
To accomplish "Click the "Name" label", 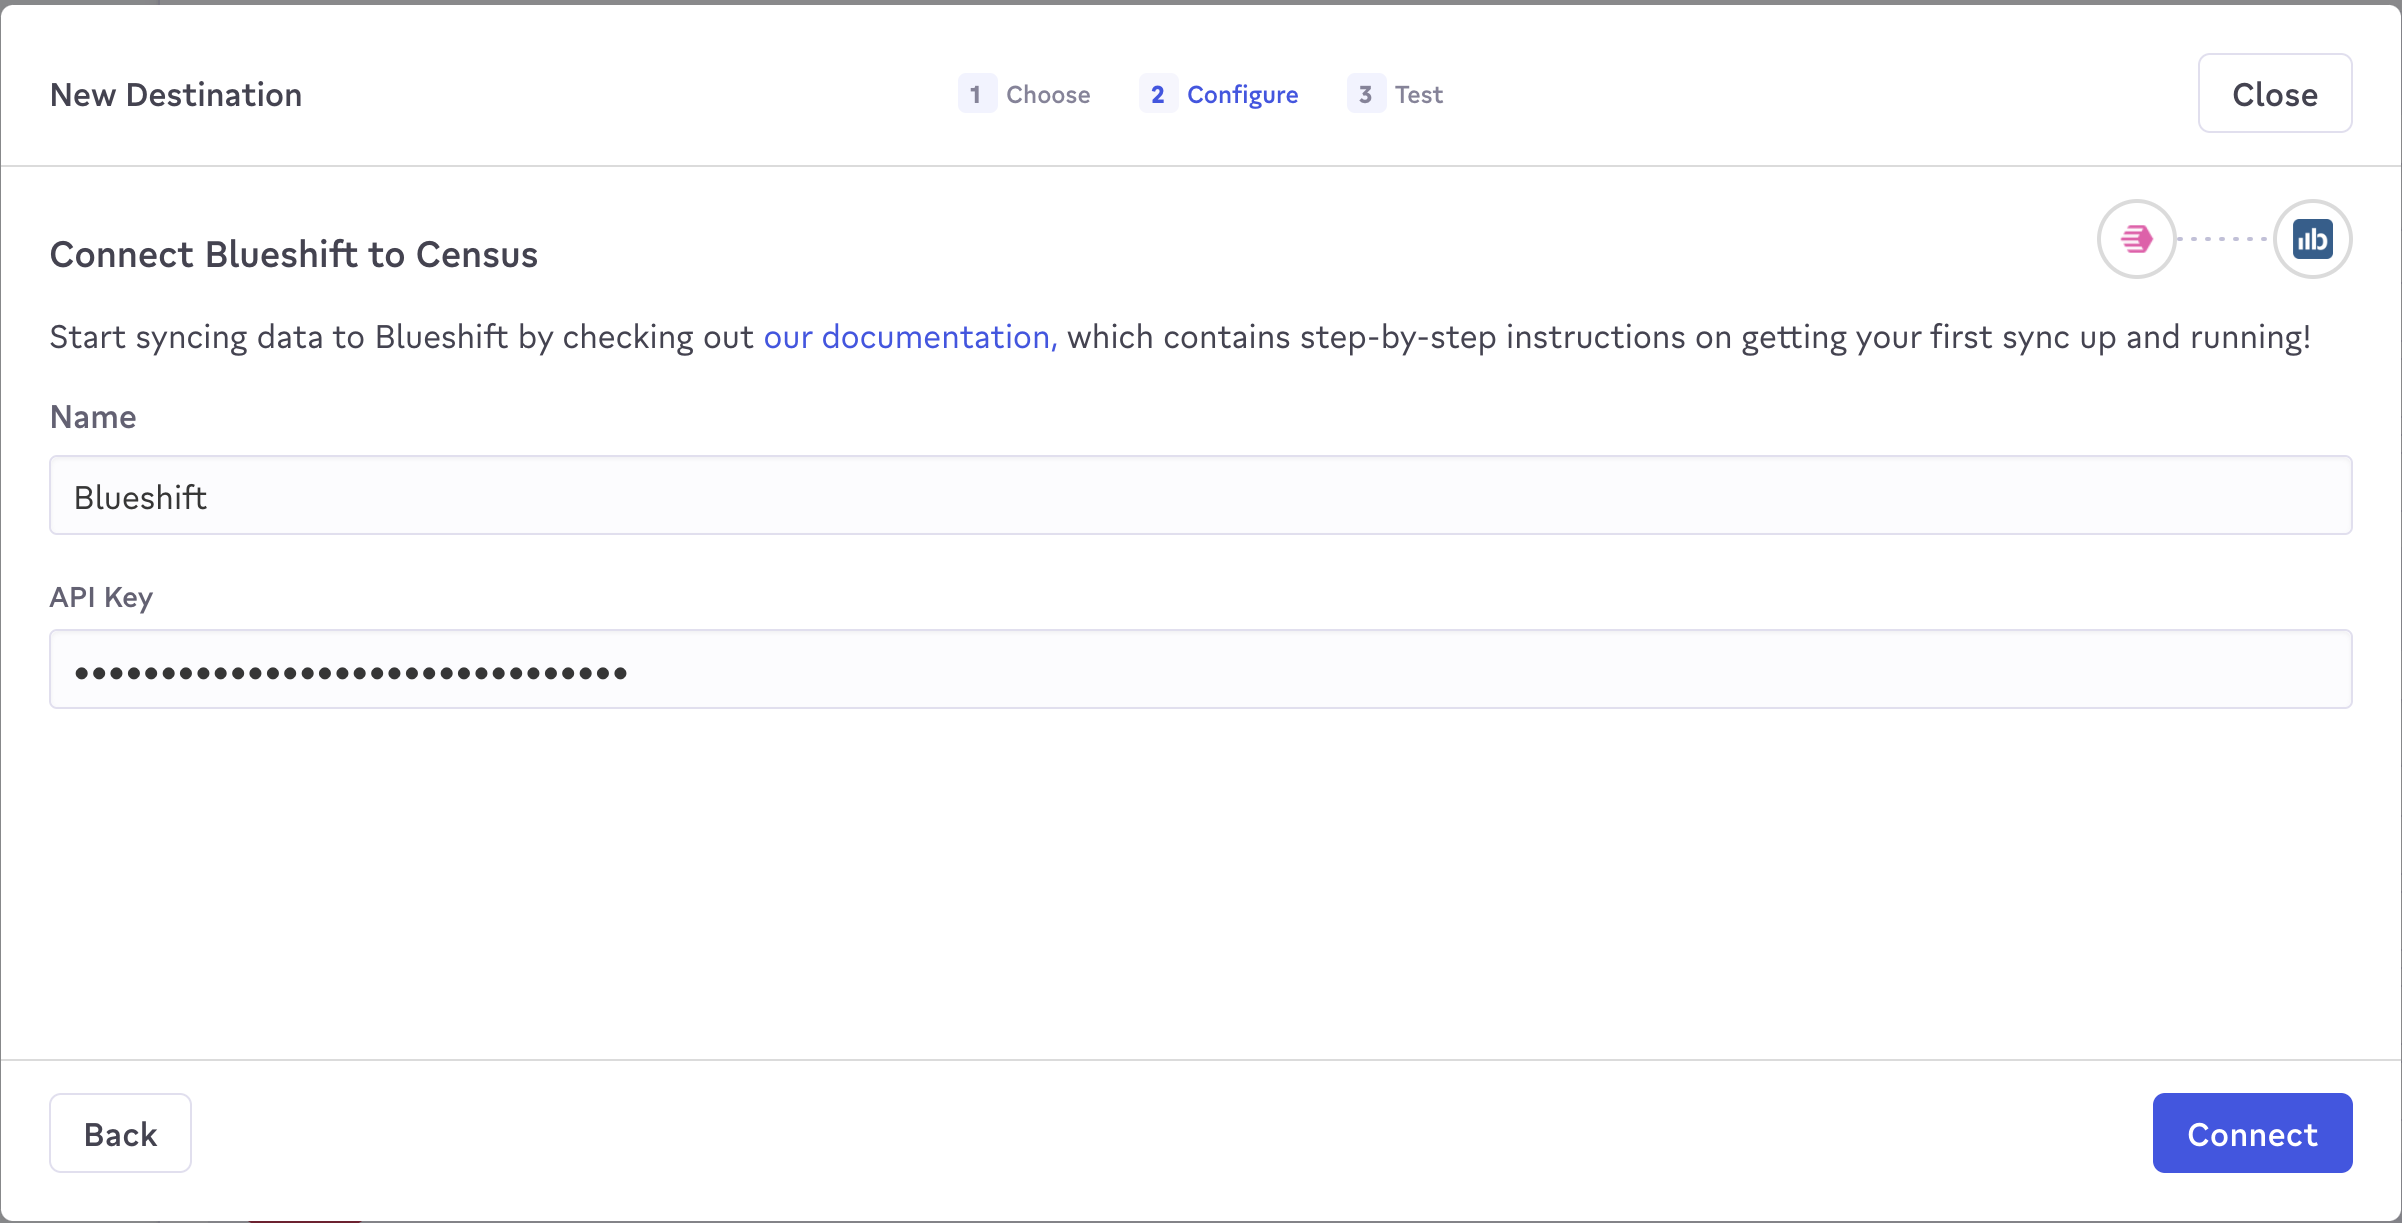I will [x=93, y=417].
